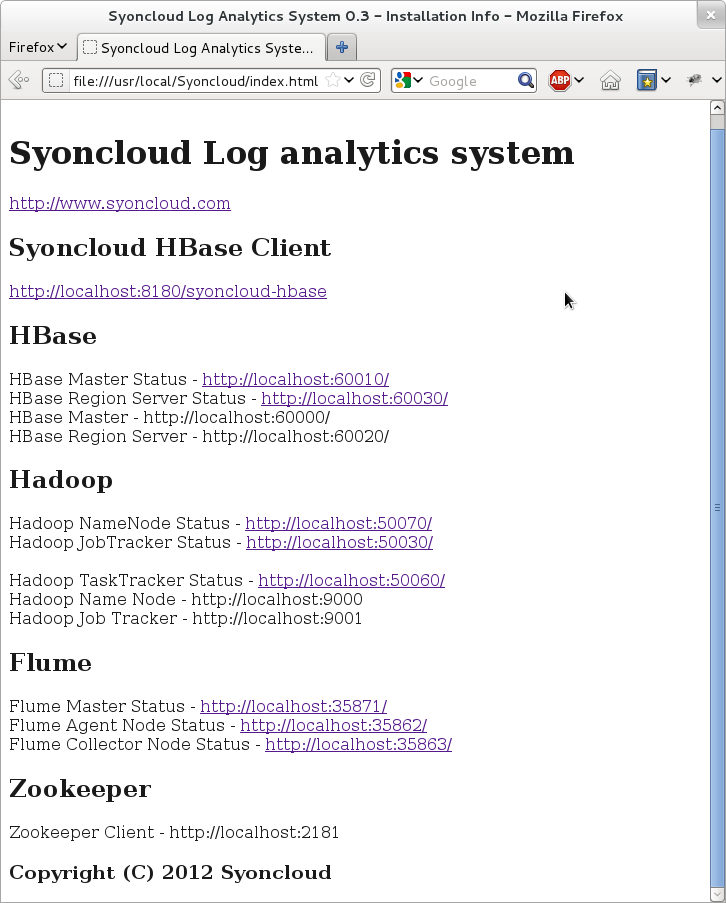The image size is (726, 903).
Task: Open HBase Master Status link localhost:60010
Action: pos(295,380)
